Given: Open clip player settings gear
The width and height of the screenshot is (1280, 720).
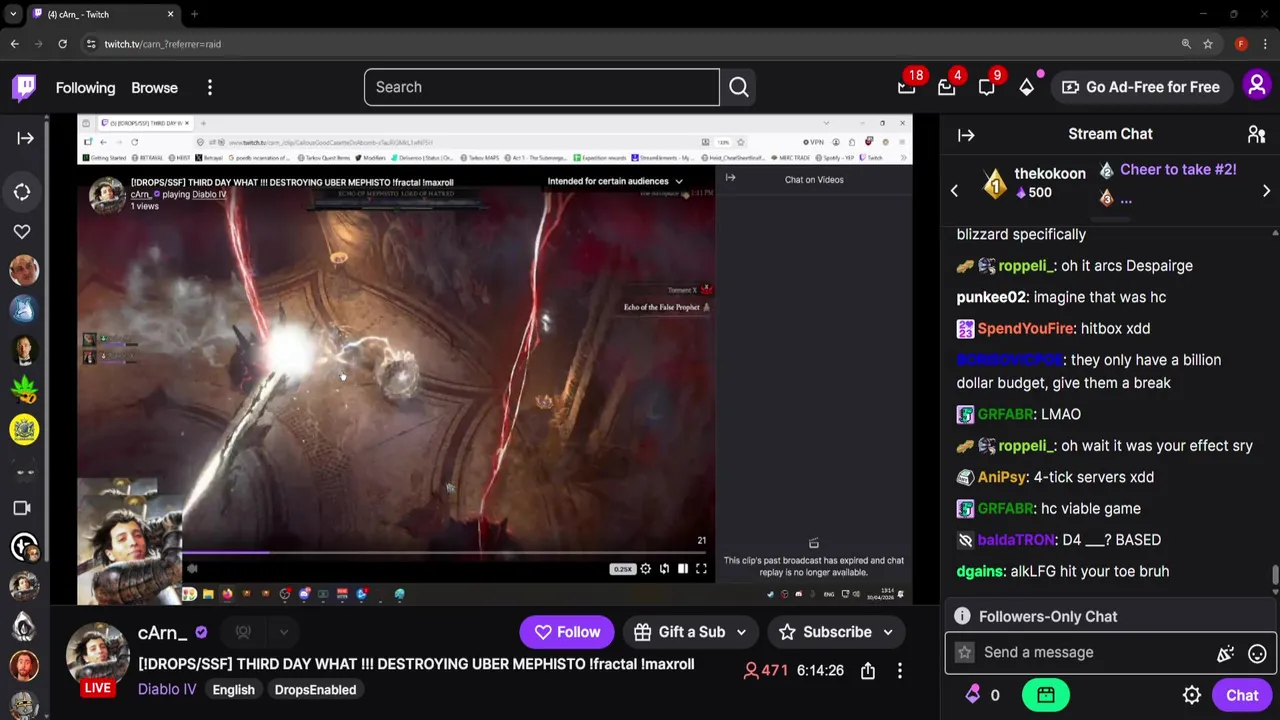Looking at the screenshot, I should tap(645, 569).
